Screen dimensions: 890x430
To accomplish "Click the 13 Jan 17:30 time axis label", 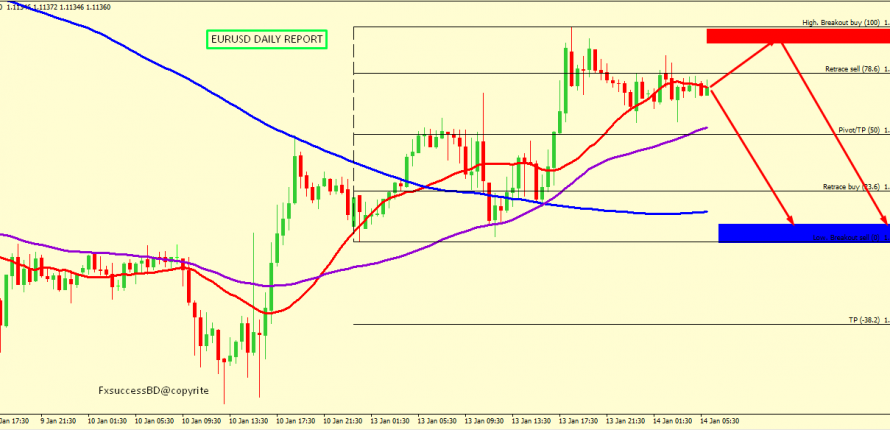I will [x=581, y=421].
